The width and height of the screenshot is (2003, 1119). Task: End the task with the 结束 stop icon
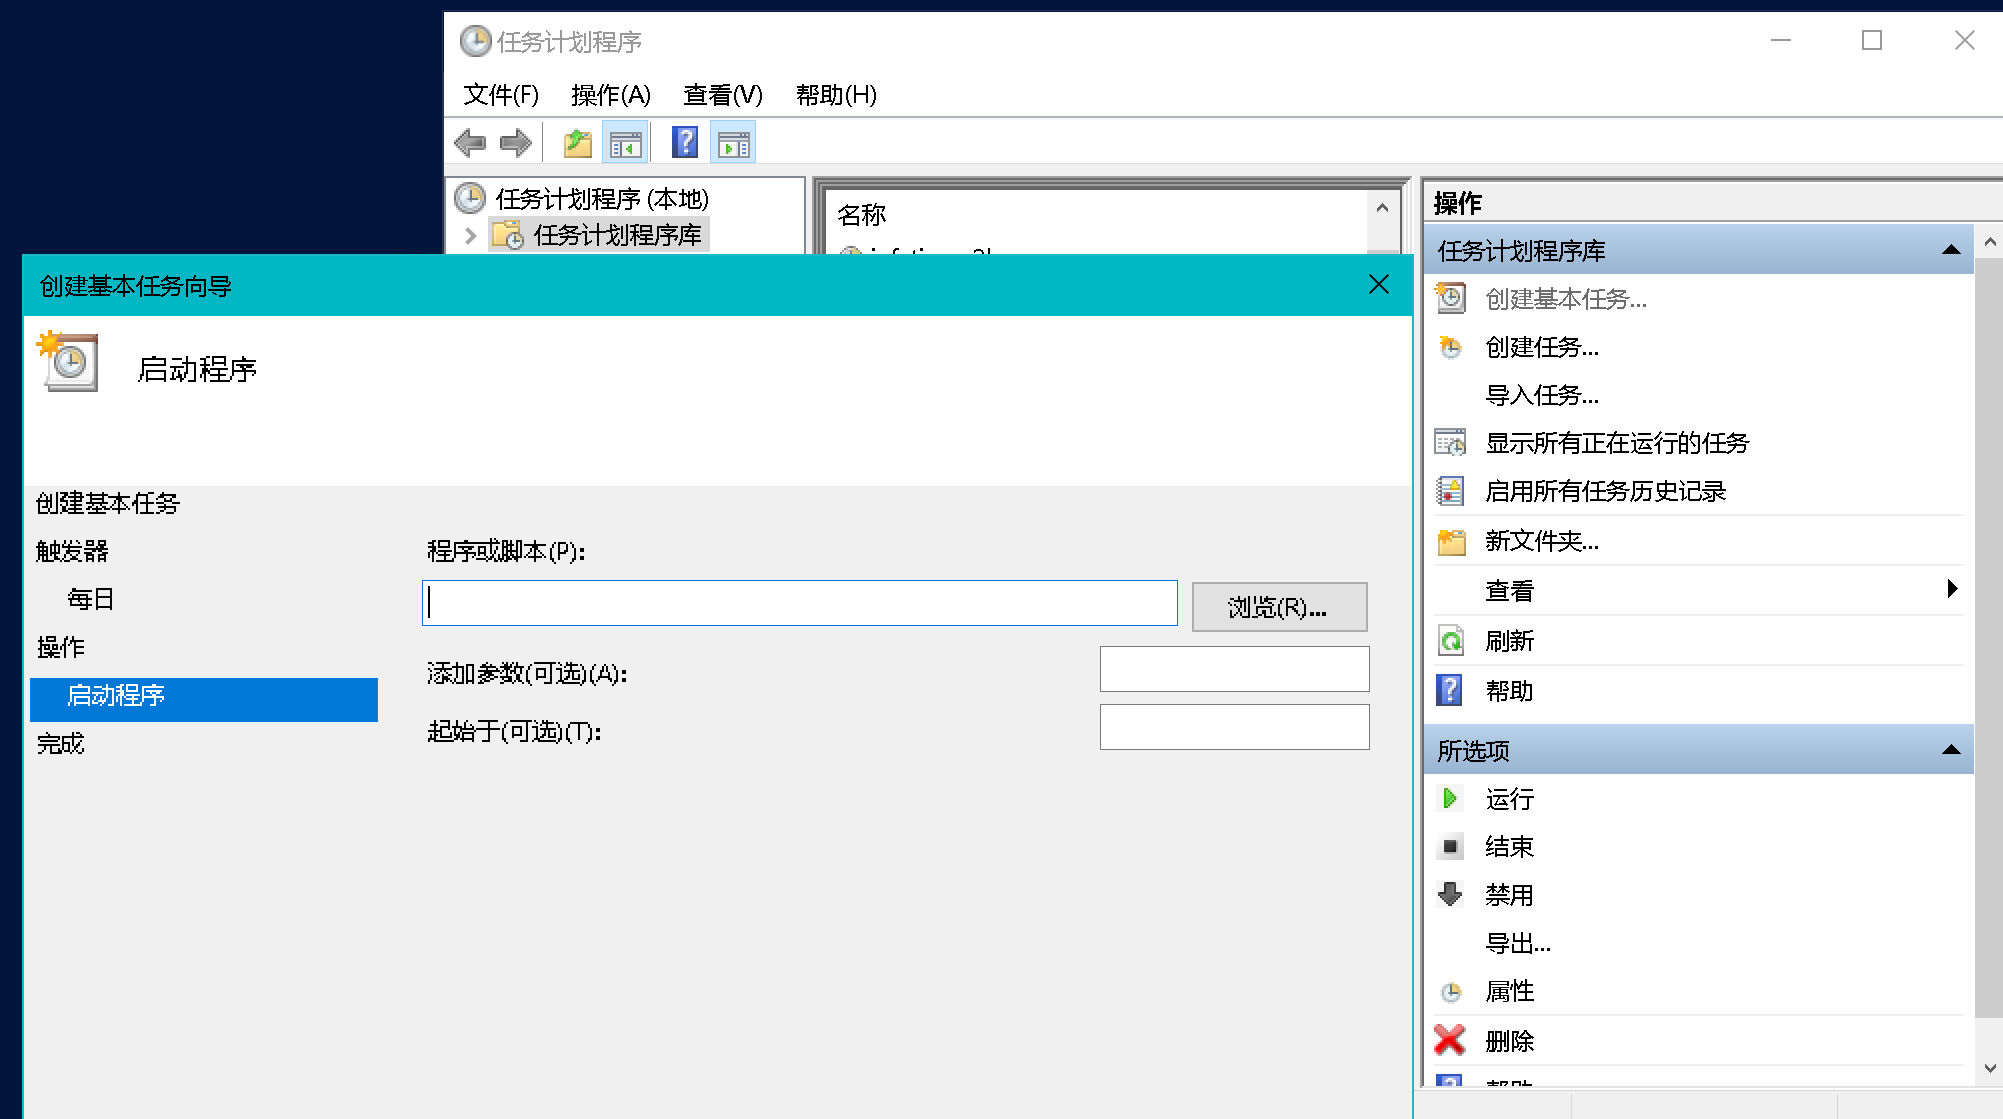tap(1450, 846)
